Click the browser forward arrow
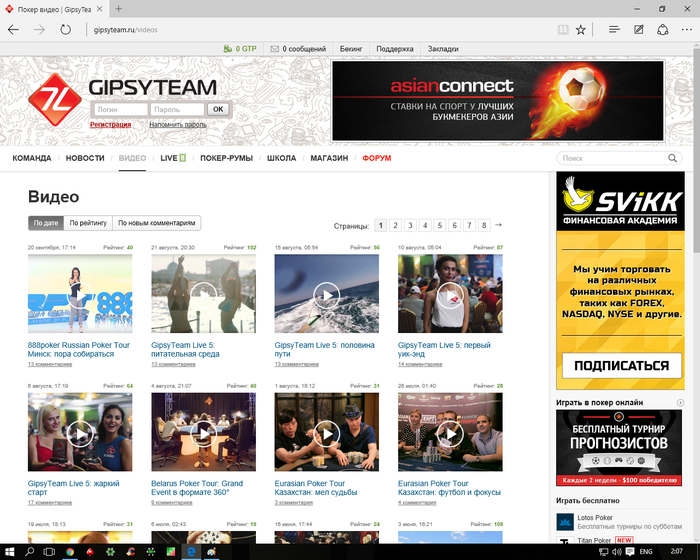The width and height of the screenshot is (700, 560). [39, 30]
